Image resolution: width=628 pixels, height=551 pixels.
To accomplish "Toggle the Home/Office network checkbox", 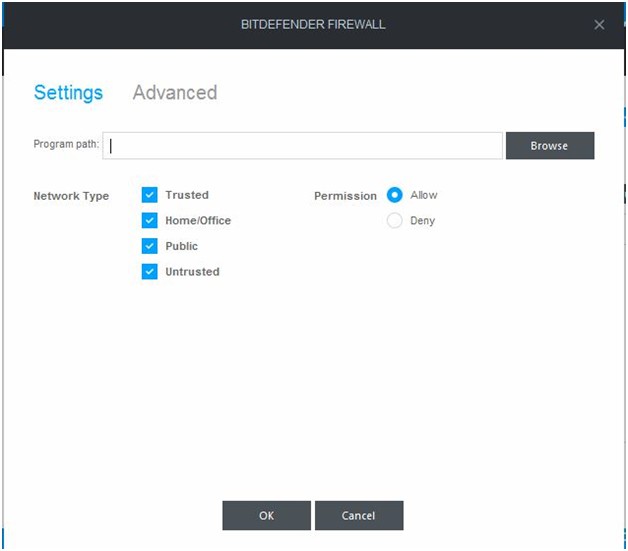I will (149, 220).
